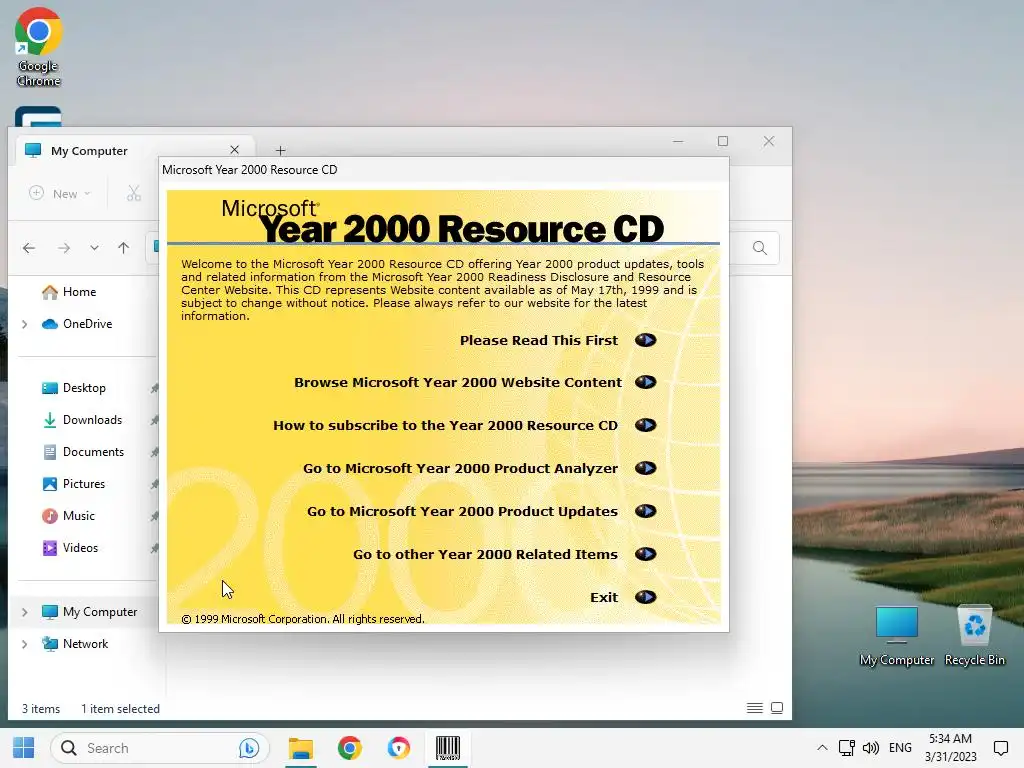Open Browse Microsoft Year 2000 Website Content
This screenshot has height=768, width=1024.
[x=458, y=382]
